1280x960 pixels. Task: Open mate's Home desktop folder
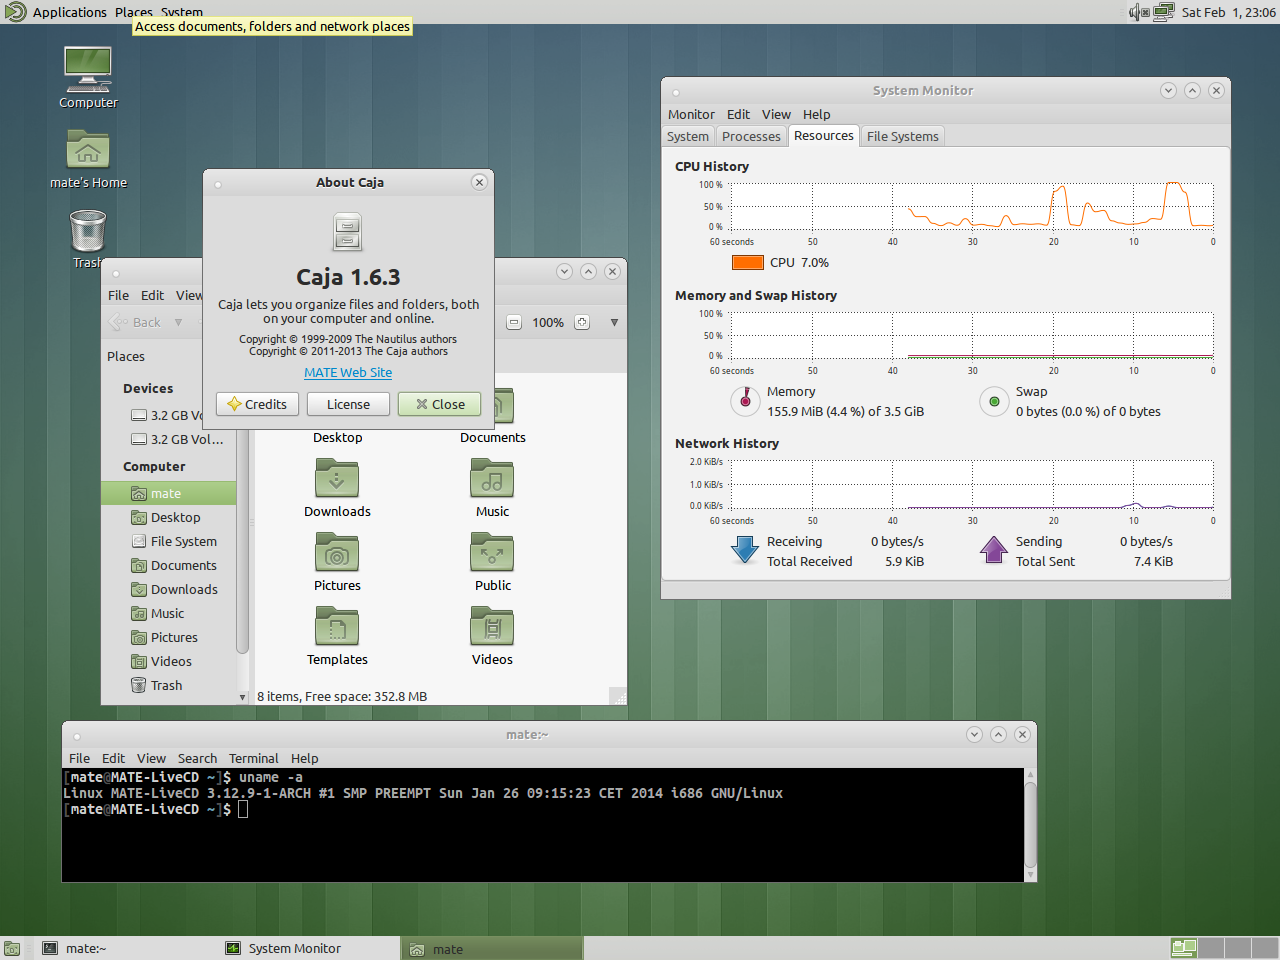tap(88, 151)
